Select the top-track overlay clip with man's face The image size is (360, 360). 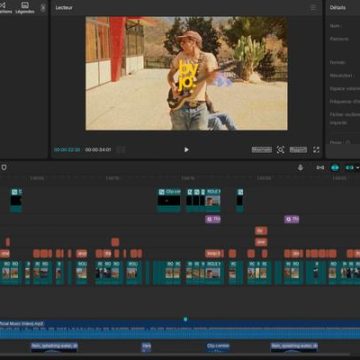pyautogui.click(x=213, y=201)
